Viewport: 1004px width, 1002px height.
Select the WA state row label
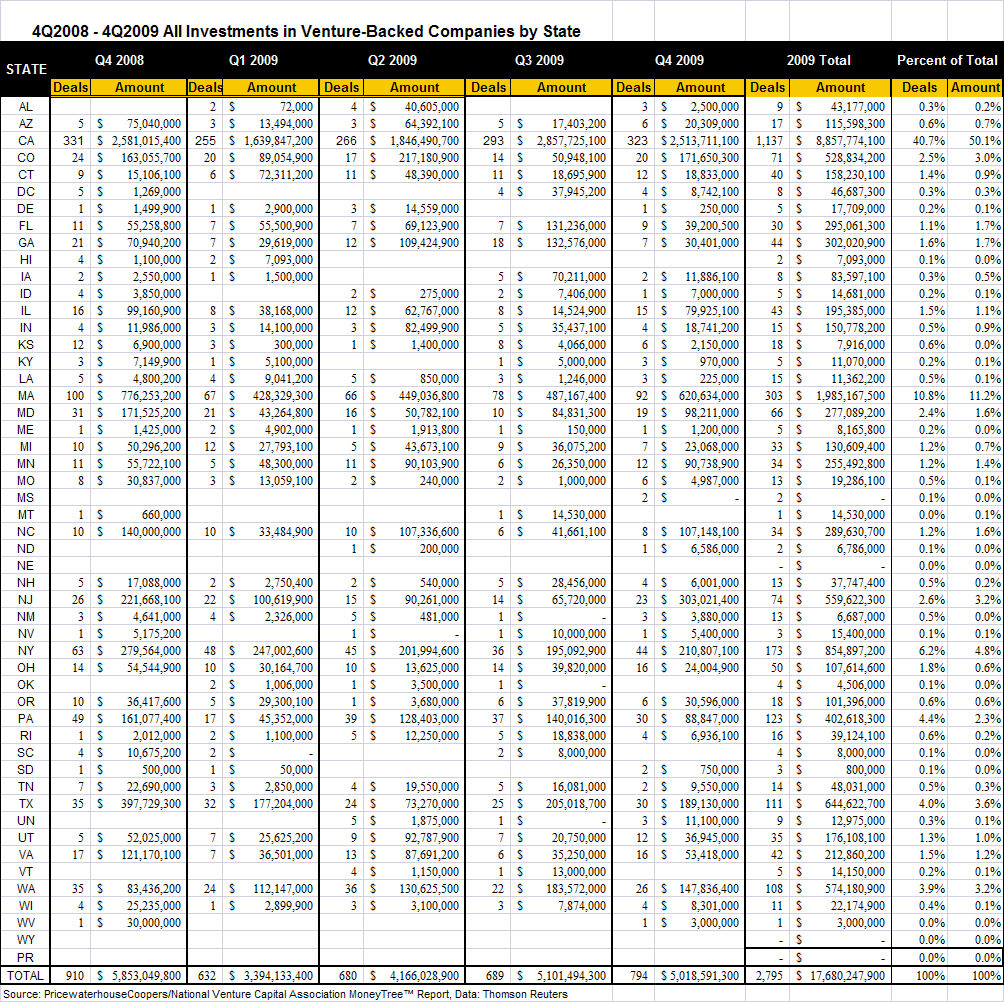(x=26, y=889)
